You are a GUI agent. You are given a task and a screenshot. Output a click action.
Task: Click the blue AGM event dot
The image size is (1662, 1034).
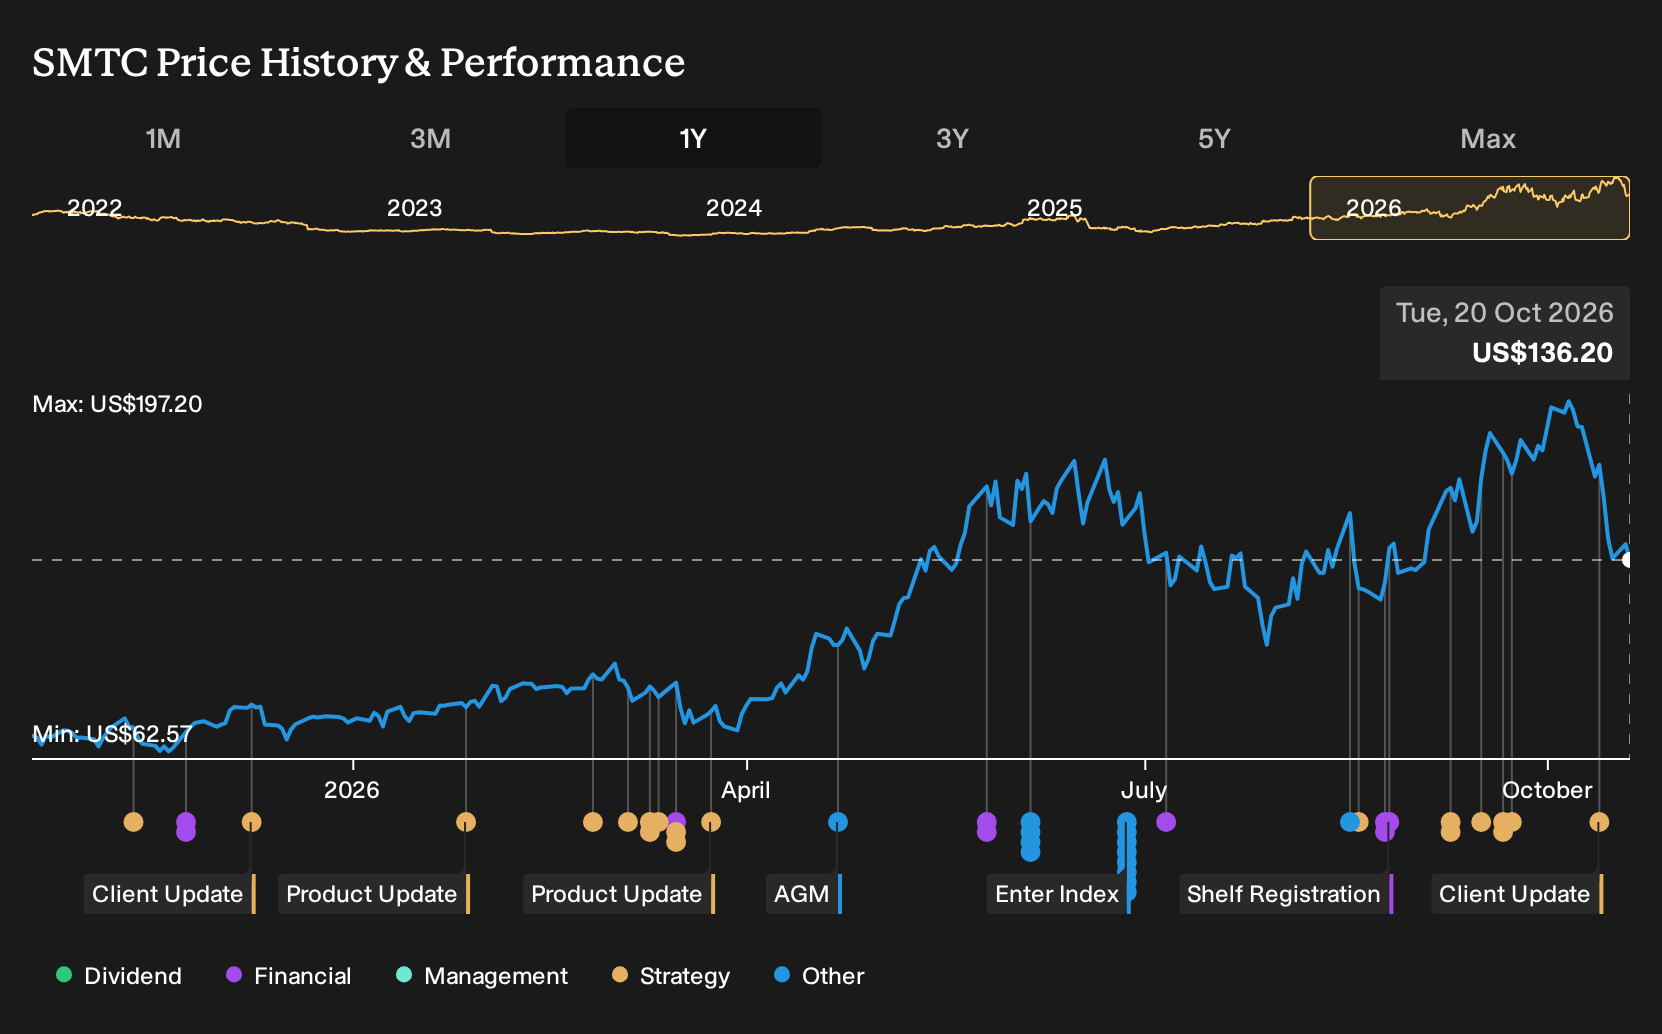838,822
